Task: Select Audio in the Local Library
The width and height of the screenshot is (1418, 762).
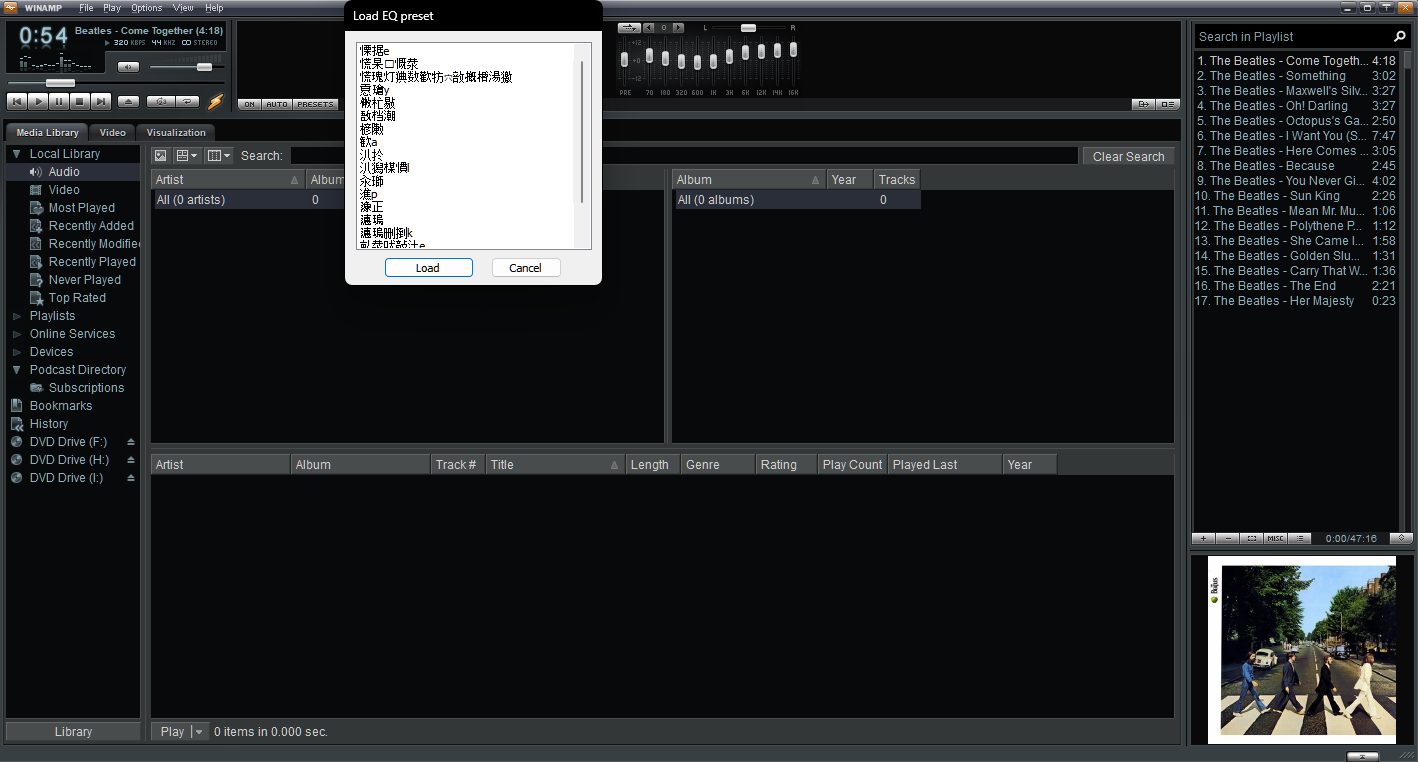Action: click(x=64, y=172)
